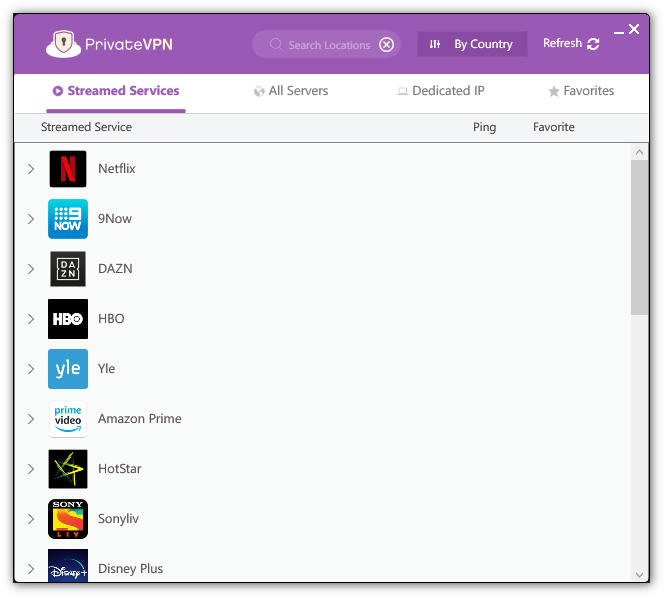Open the Favorites tab
The image size is (664, 597).
pyautogui.click(x=581, y=91)
